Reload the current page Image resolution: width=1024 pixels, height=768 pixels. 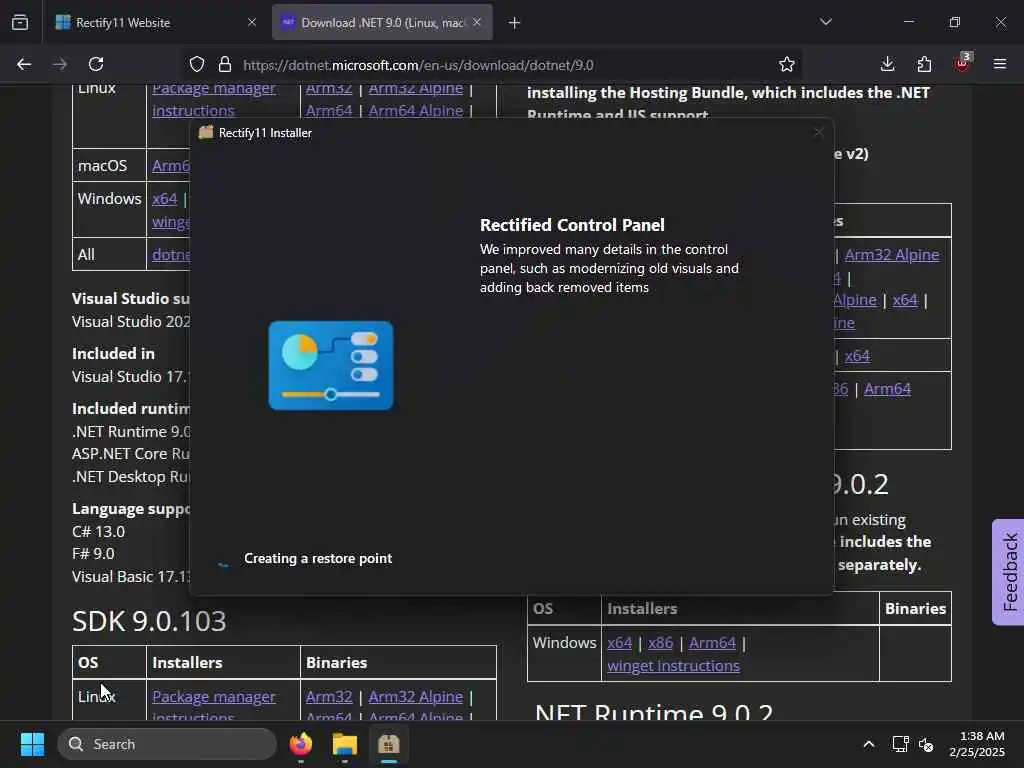point(96,64)
